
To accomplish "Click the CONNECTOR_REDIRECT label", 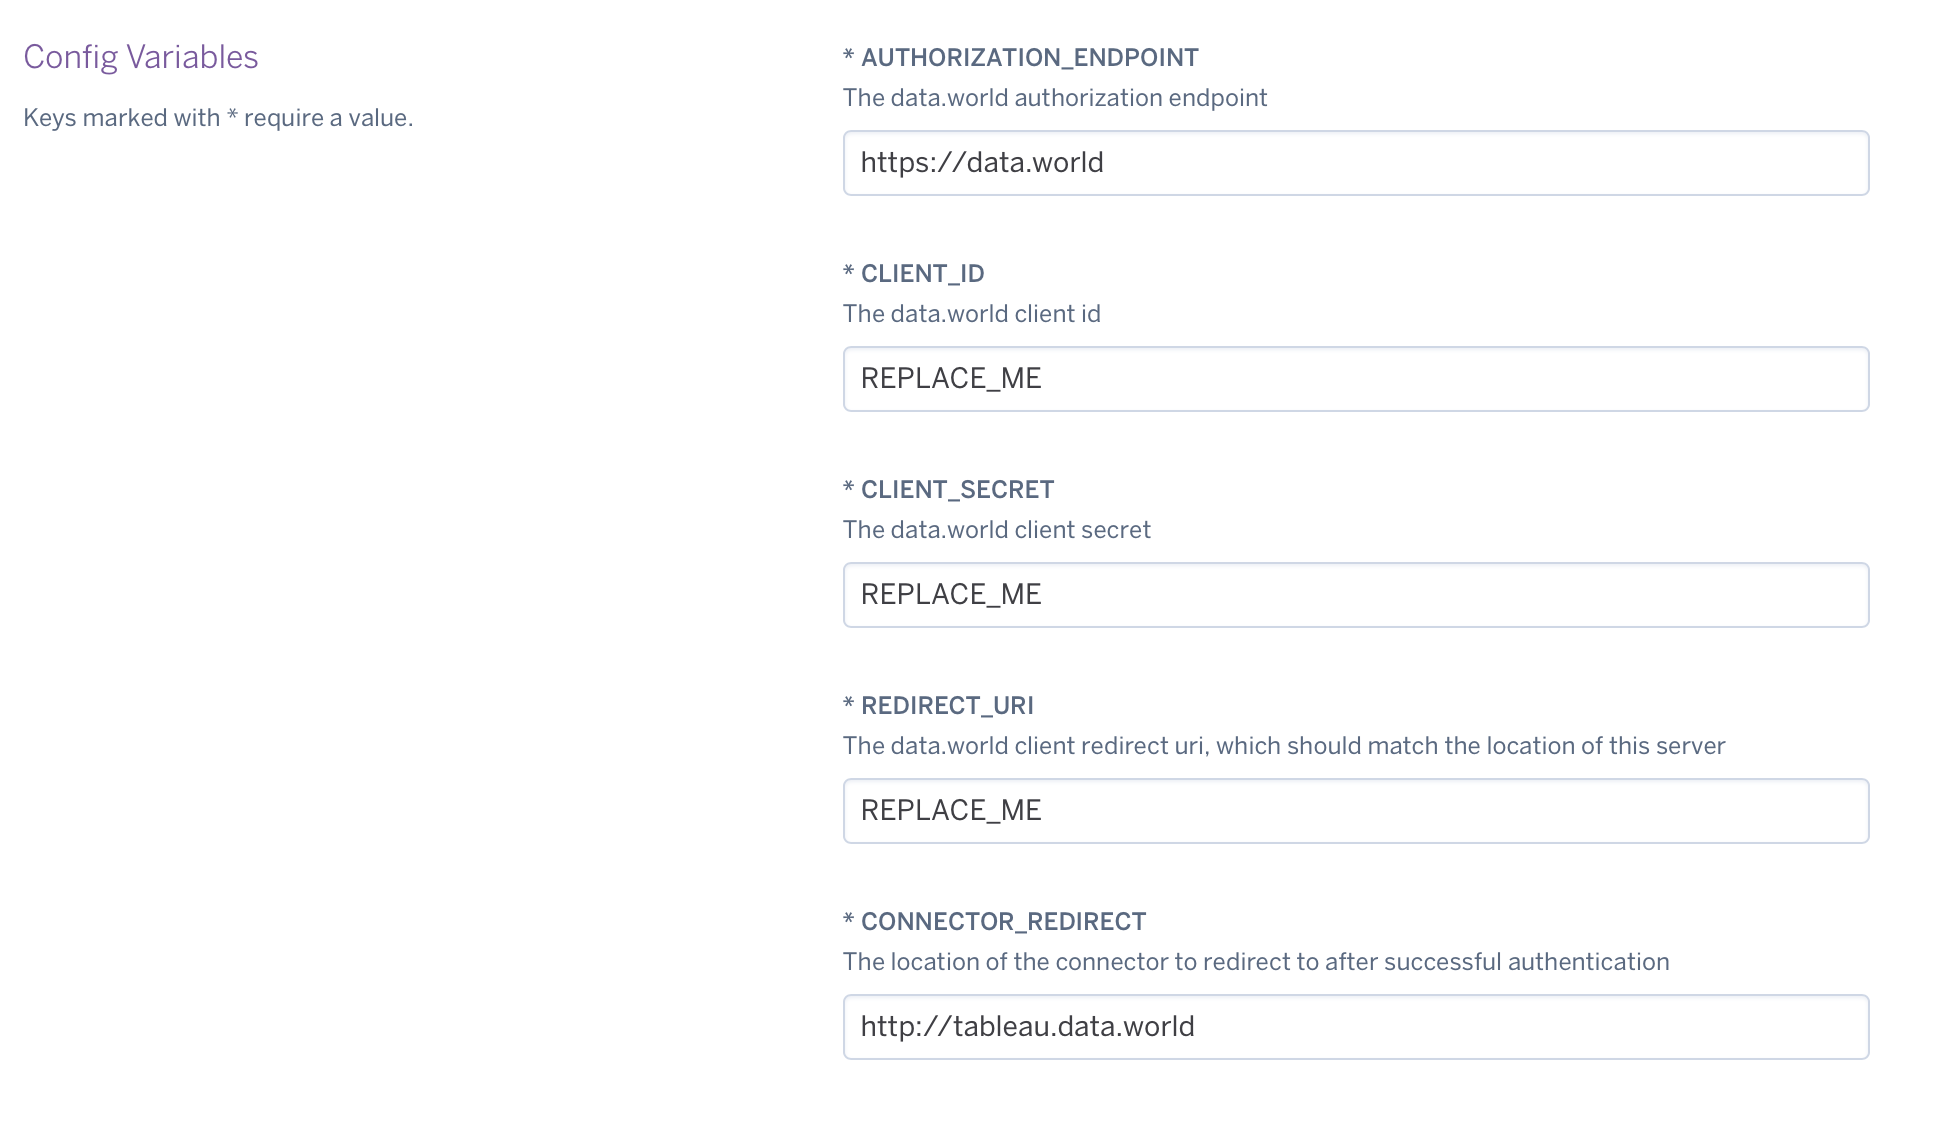I will [1003, 922].
